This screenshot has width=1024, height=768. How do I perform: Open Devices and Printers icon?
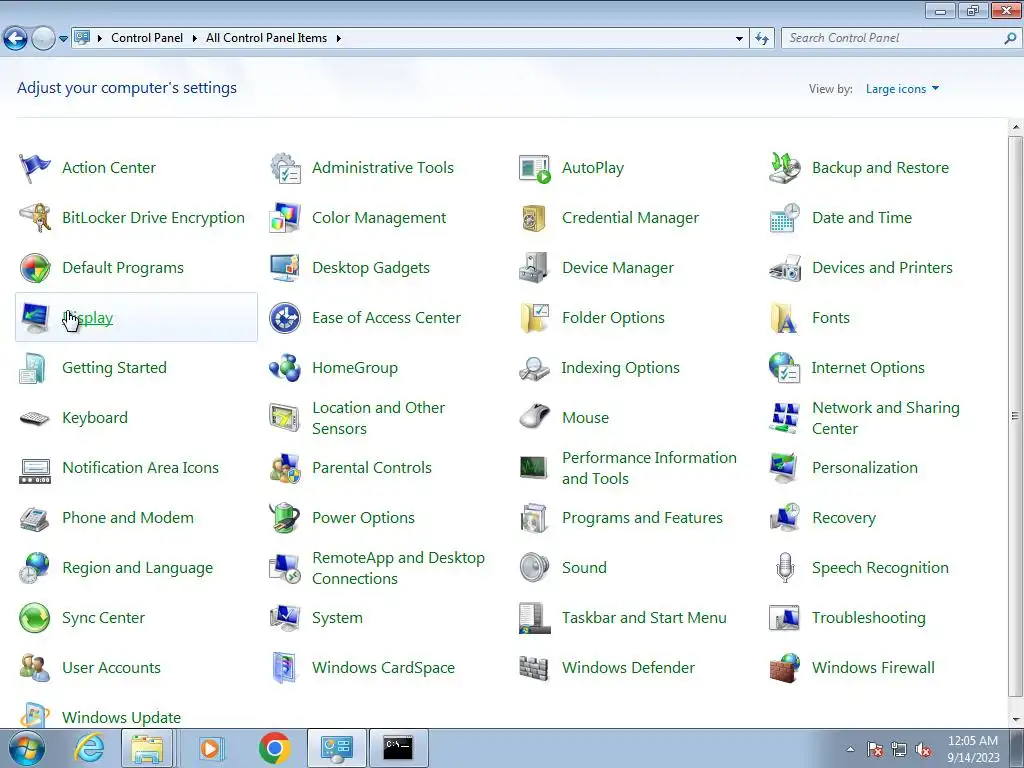784,268
